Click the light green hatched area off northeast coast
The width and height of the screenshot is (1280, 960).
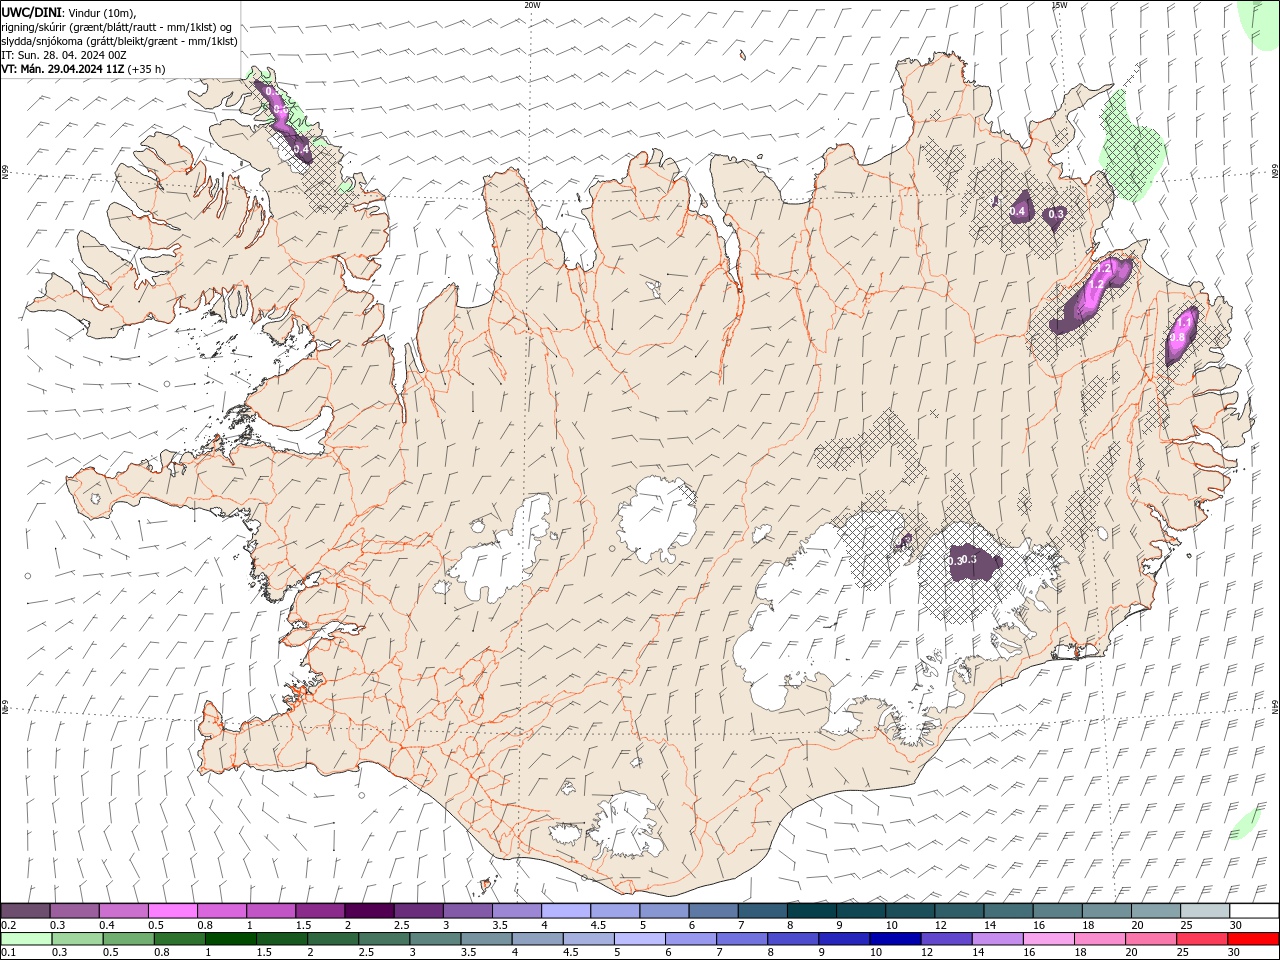coord(1132,146)
